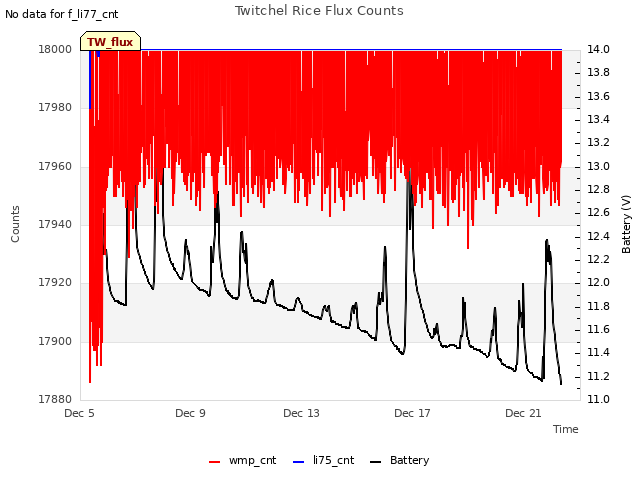Toggle the li75_cnt legend entry

[x=324, y=460]
